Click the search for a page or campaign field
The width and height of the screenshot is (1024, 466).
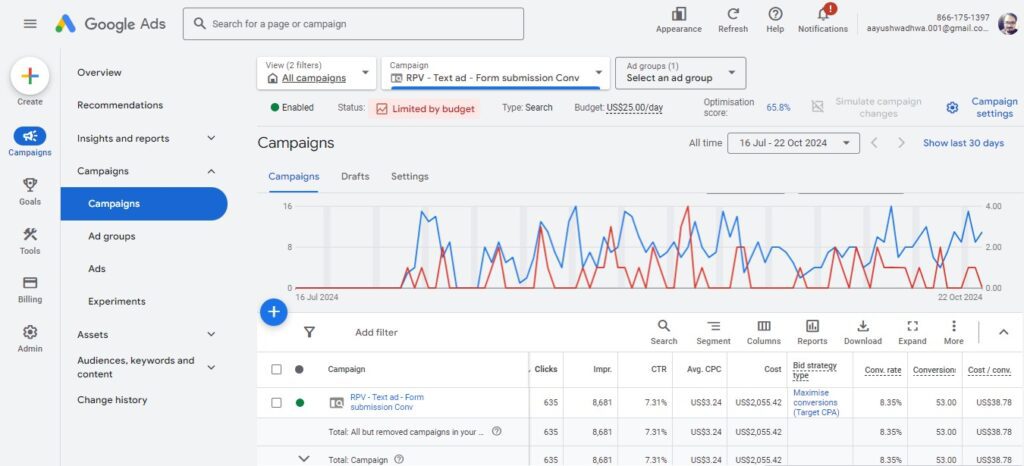(353, 24)
